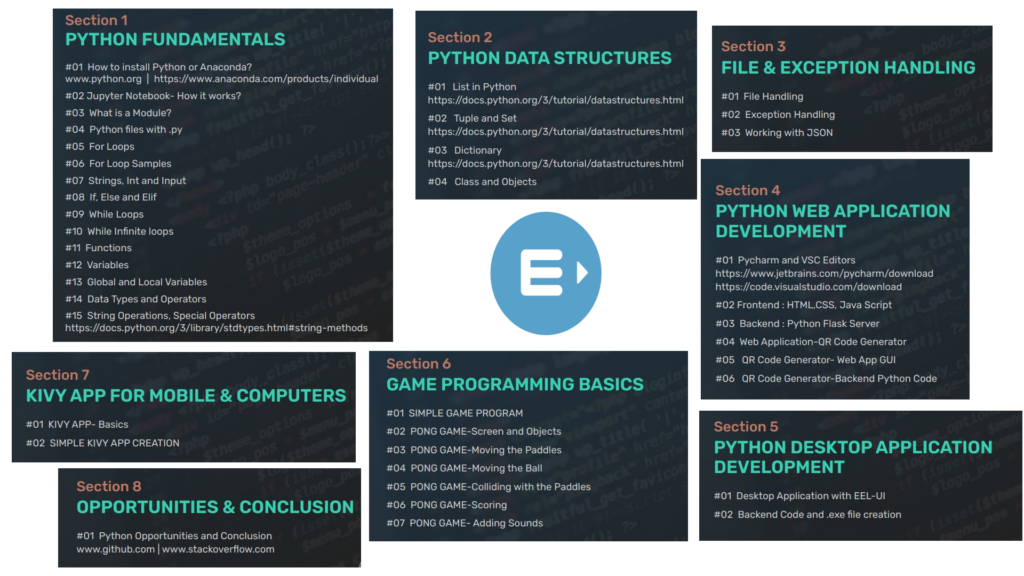Open the stdtypes string-methods documentation link
Image resolution: width=1024 pixels, height=576 pixels.
coord(218,327)
